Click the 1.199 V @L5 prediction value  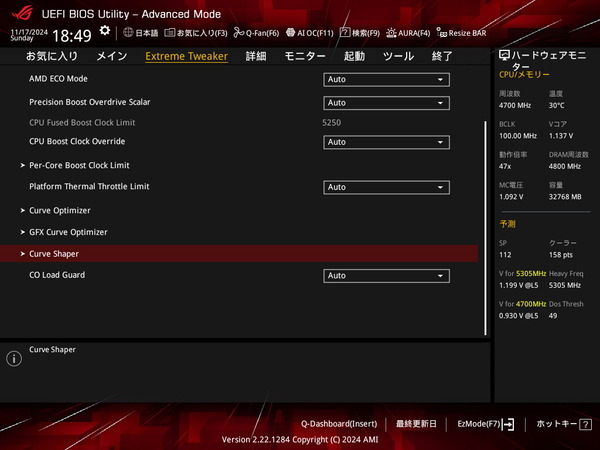518,285
